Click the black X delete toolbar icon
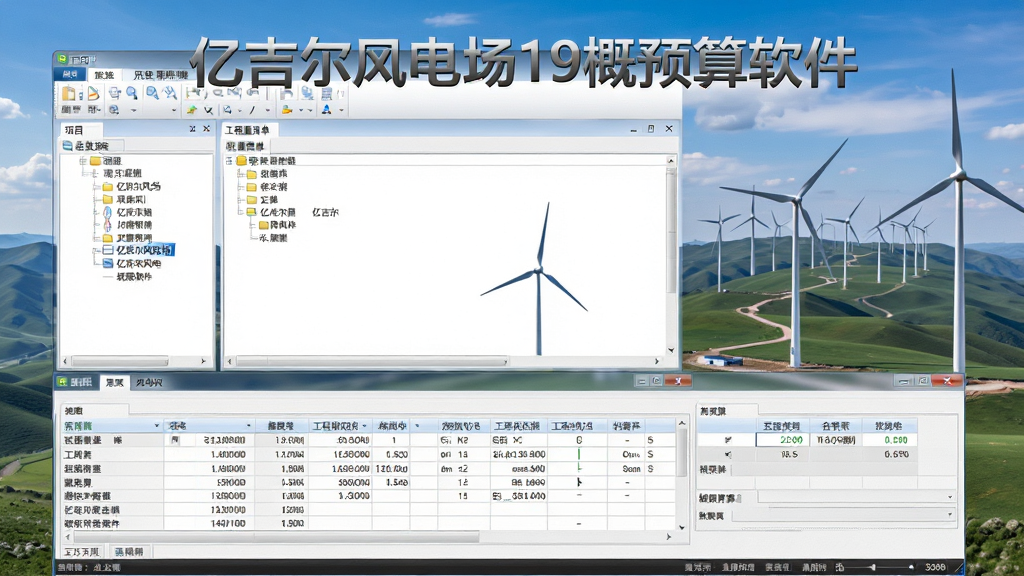 tap(208, 110)
